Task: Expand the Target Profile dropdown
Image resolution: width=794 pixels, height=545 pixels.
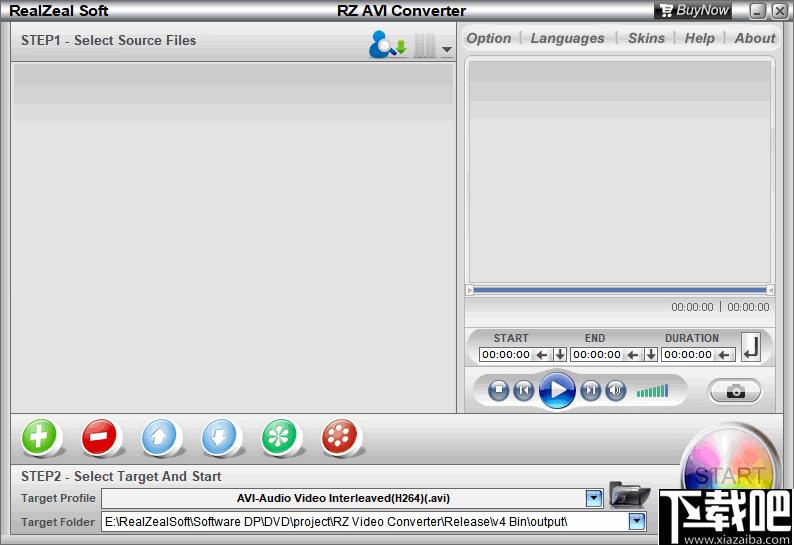Action: [x=594, y=498]
